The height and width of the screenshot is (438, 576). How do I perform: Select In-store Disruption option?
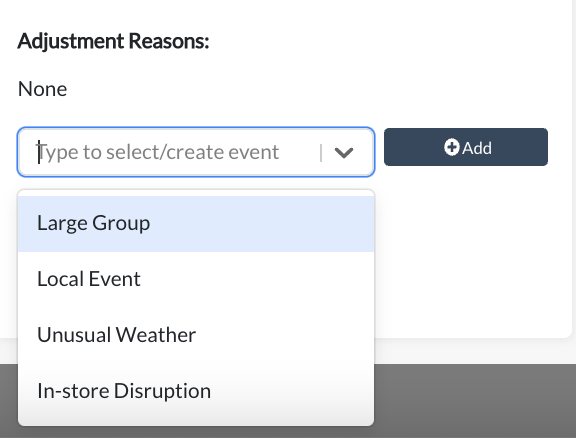[196, 391]
